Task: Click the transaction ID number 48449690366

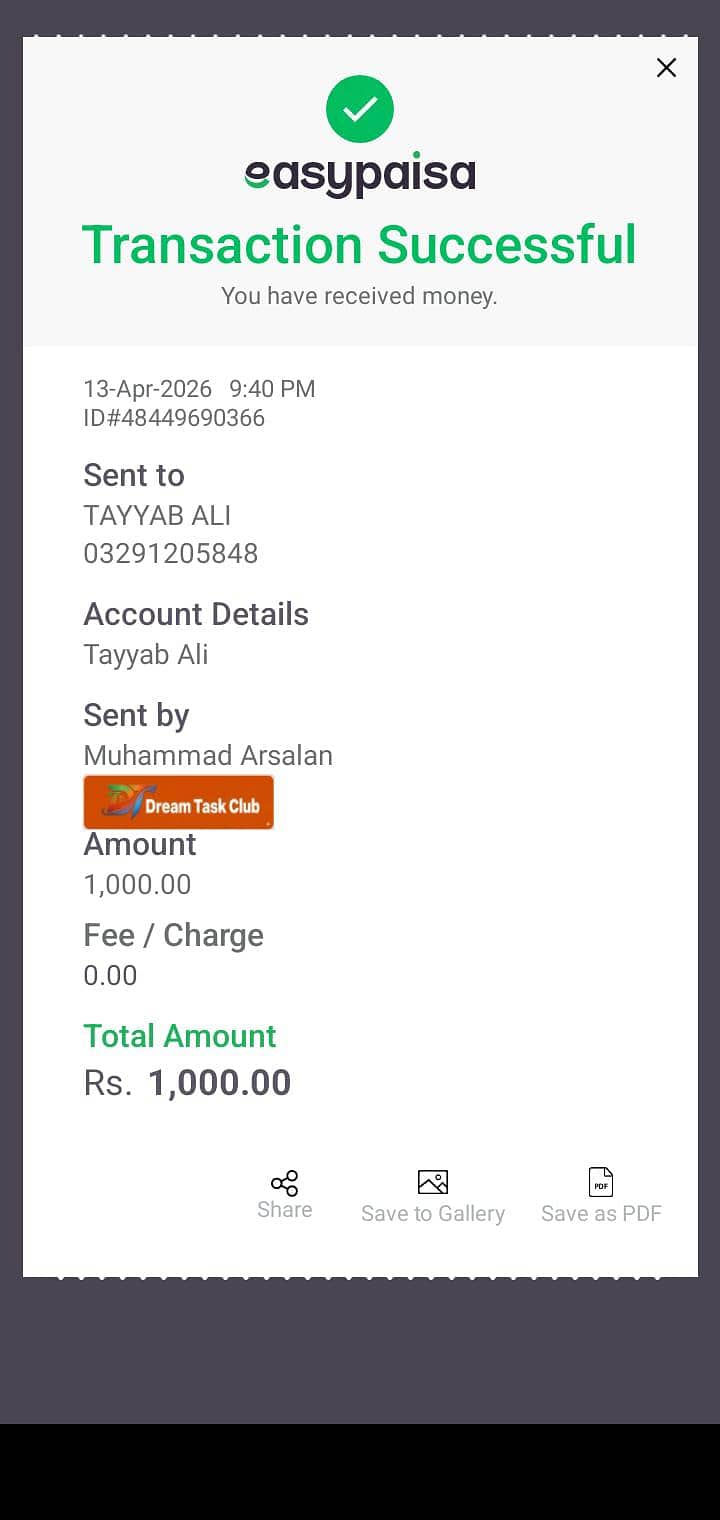Action: 174,418
